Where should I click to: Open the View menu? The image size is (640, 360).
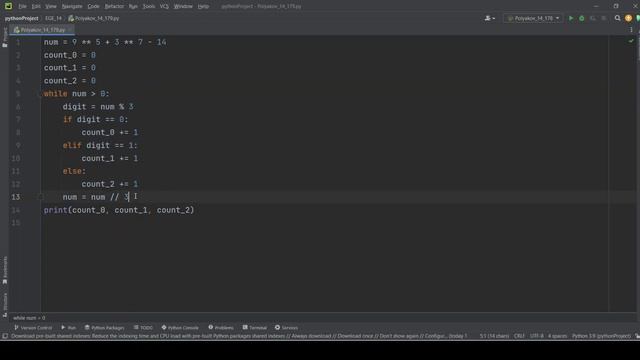(x=51, y=6)
